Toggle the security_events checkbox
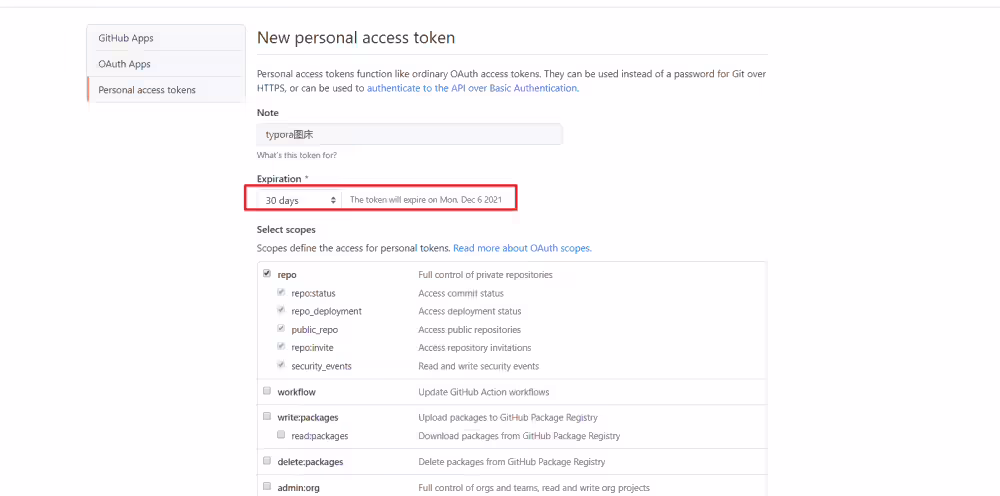The height and width of the screenshot is (496, 1000). click(281, 365)
